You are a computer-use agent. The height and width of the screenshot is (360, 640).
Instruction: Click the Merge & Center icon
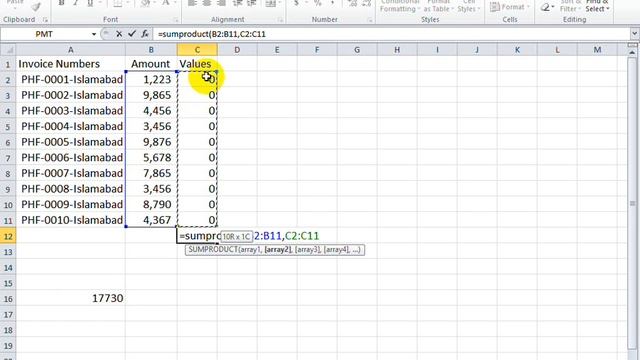point(270,3)
